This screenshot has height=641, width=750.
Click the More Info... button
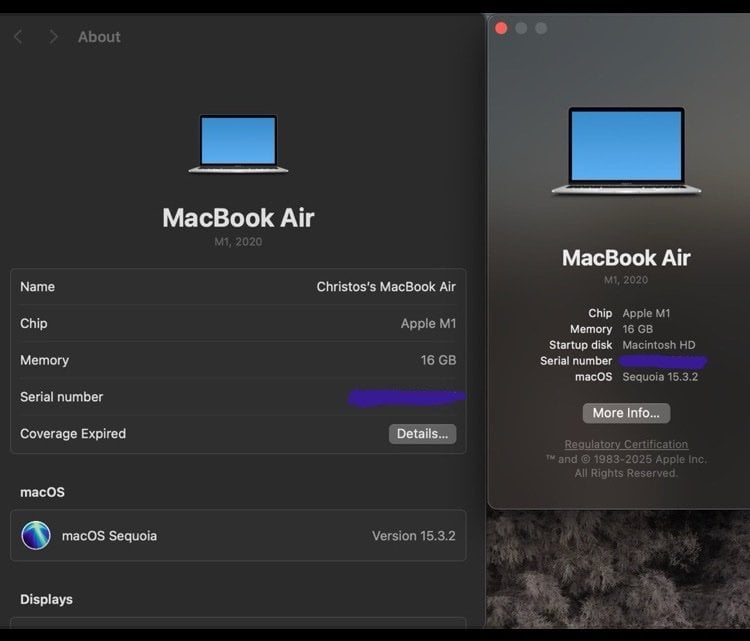[626, 413]
